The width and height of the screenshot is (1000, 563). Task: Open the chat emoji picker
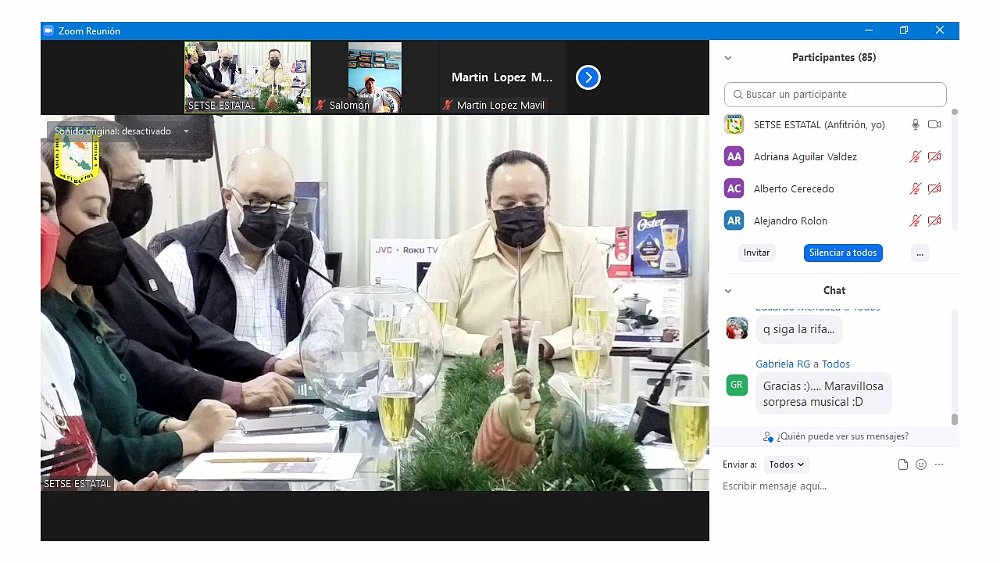pos(921,465)
